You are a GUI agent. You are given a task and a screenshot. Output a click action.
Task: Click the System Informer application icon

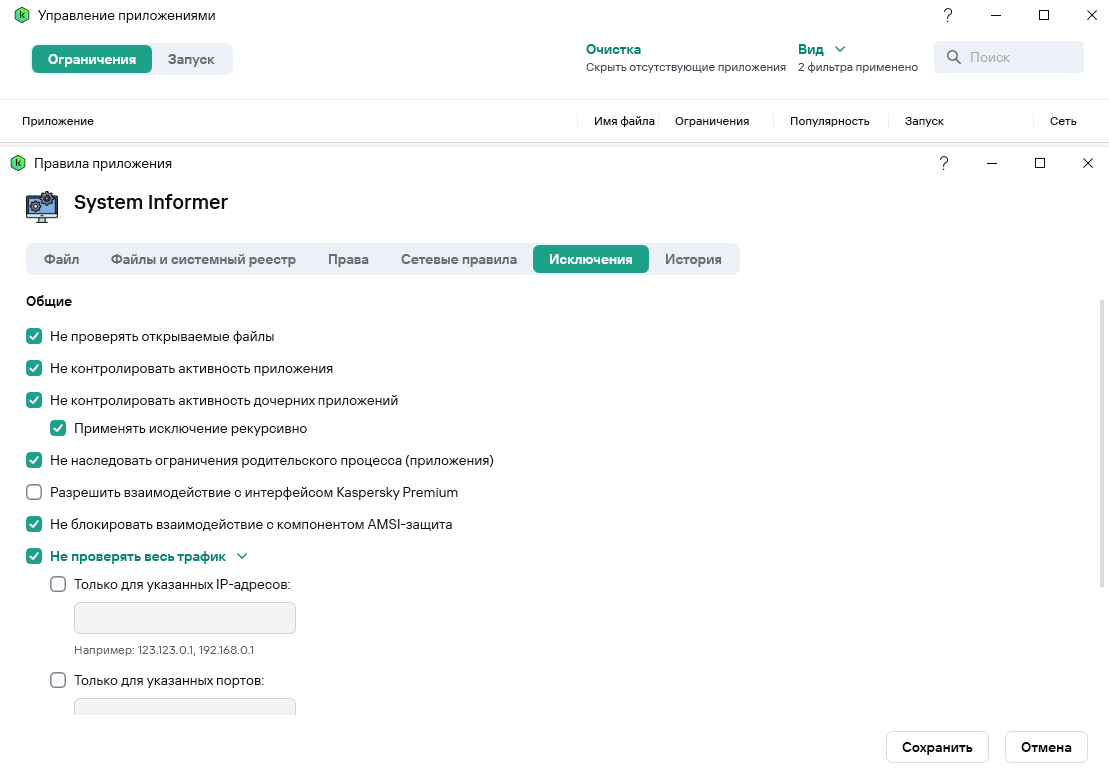click(42, 206)
